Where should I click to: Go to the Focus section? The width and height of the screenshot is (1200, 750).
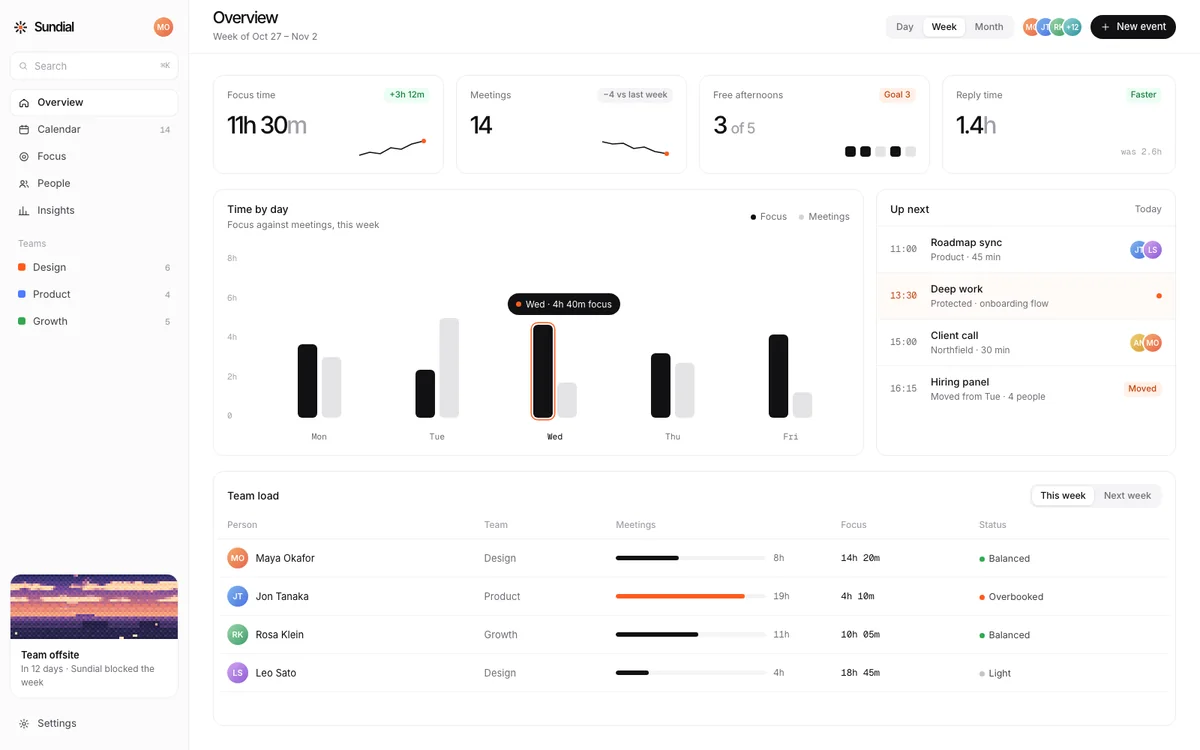tap(94, 157)
